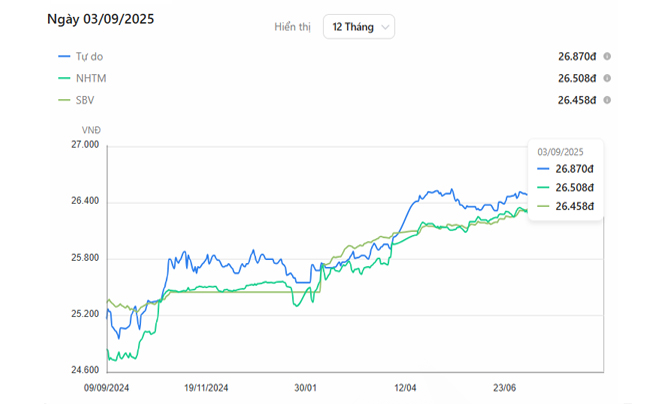The image size is (660, 404).
Task: Click the chevron arrow in period selector
Action: click(x=386, y=27)
